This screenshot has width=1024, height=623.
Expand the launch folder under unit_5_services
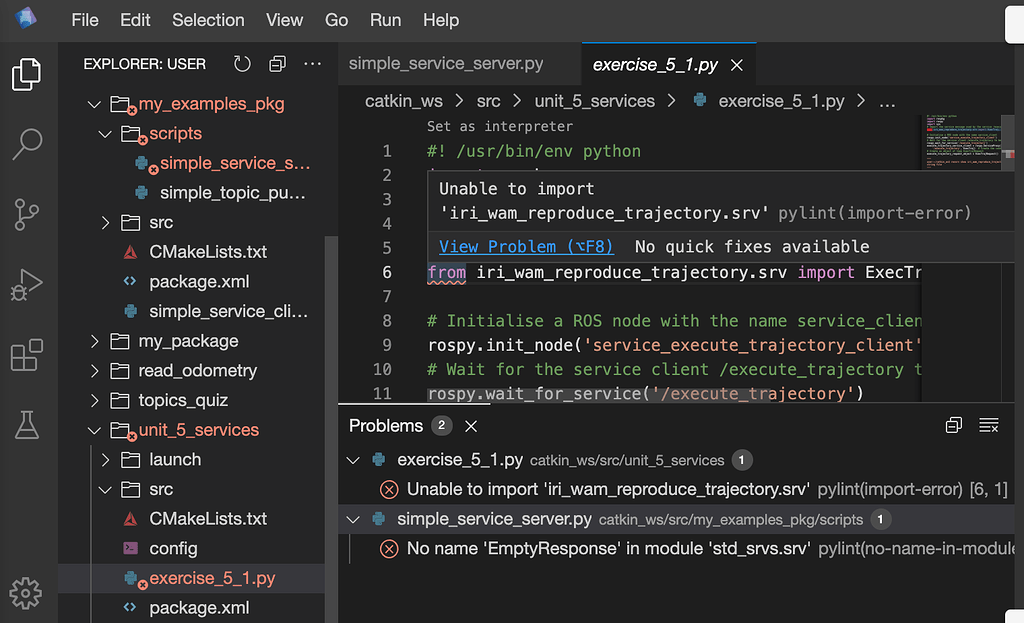[x=107, y=459]
